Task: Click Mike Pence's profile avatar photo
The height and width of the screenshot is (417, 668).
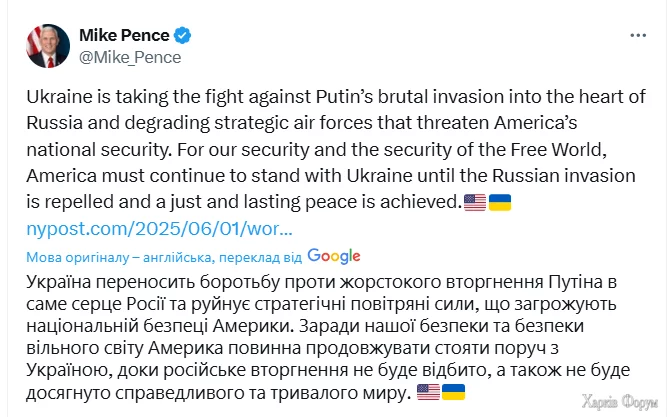Action: [48, 46]
